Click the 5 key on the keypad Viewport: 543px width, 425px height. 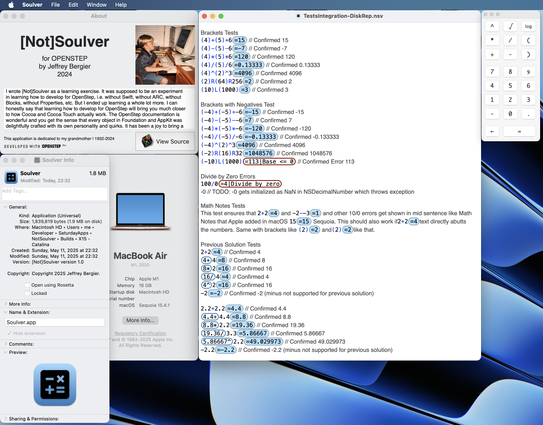pyautogui.click(x=510, y=86)
